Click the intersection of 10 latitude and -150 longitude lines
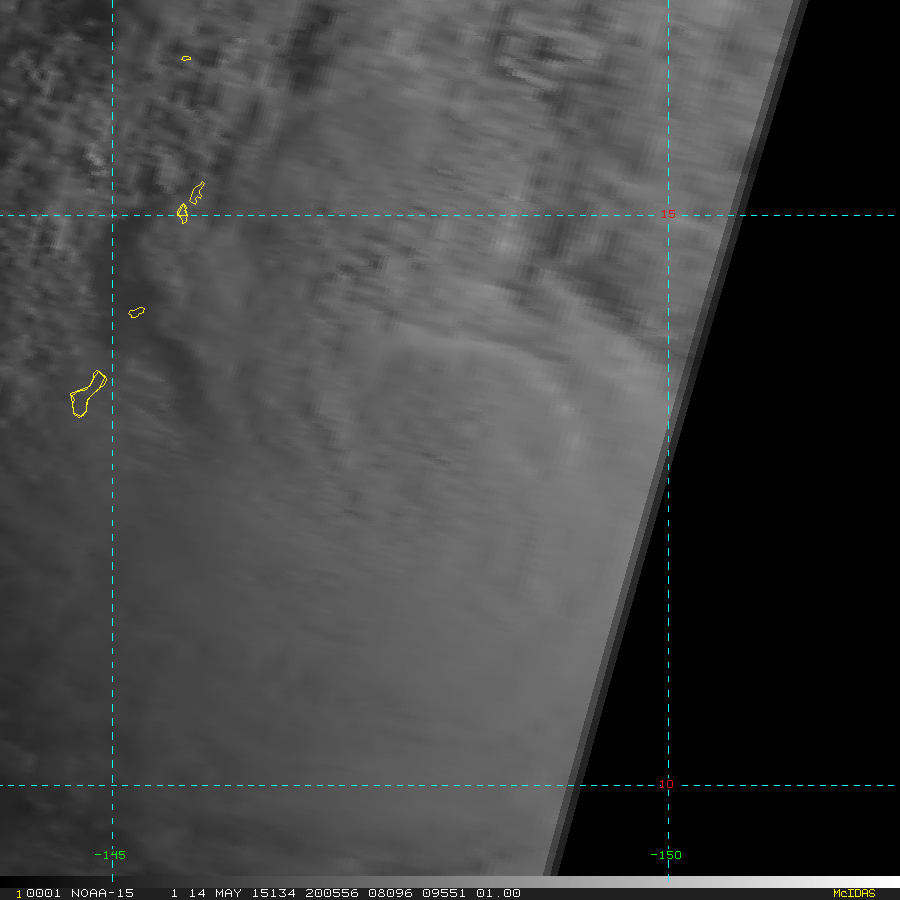This screenshot has height=900, width=900. click(668, 785)
